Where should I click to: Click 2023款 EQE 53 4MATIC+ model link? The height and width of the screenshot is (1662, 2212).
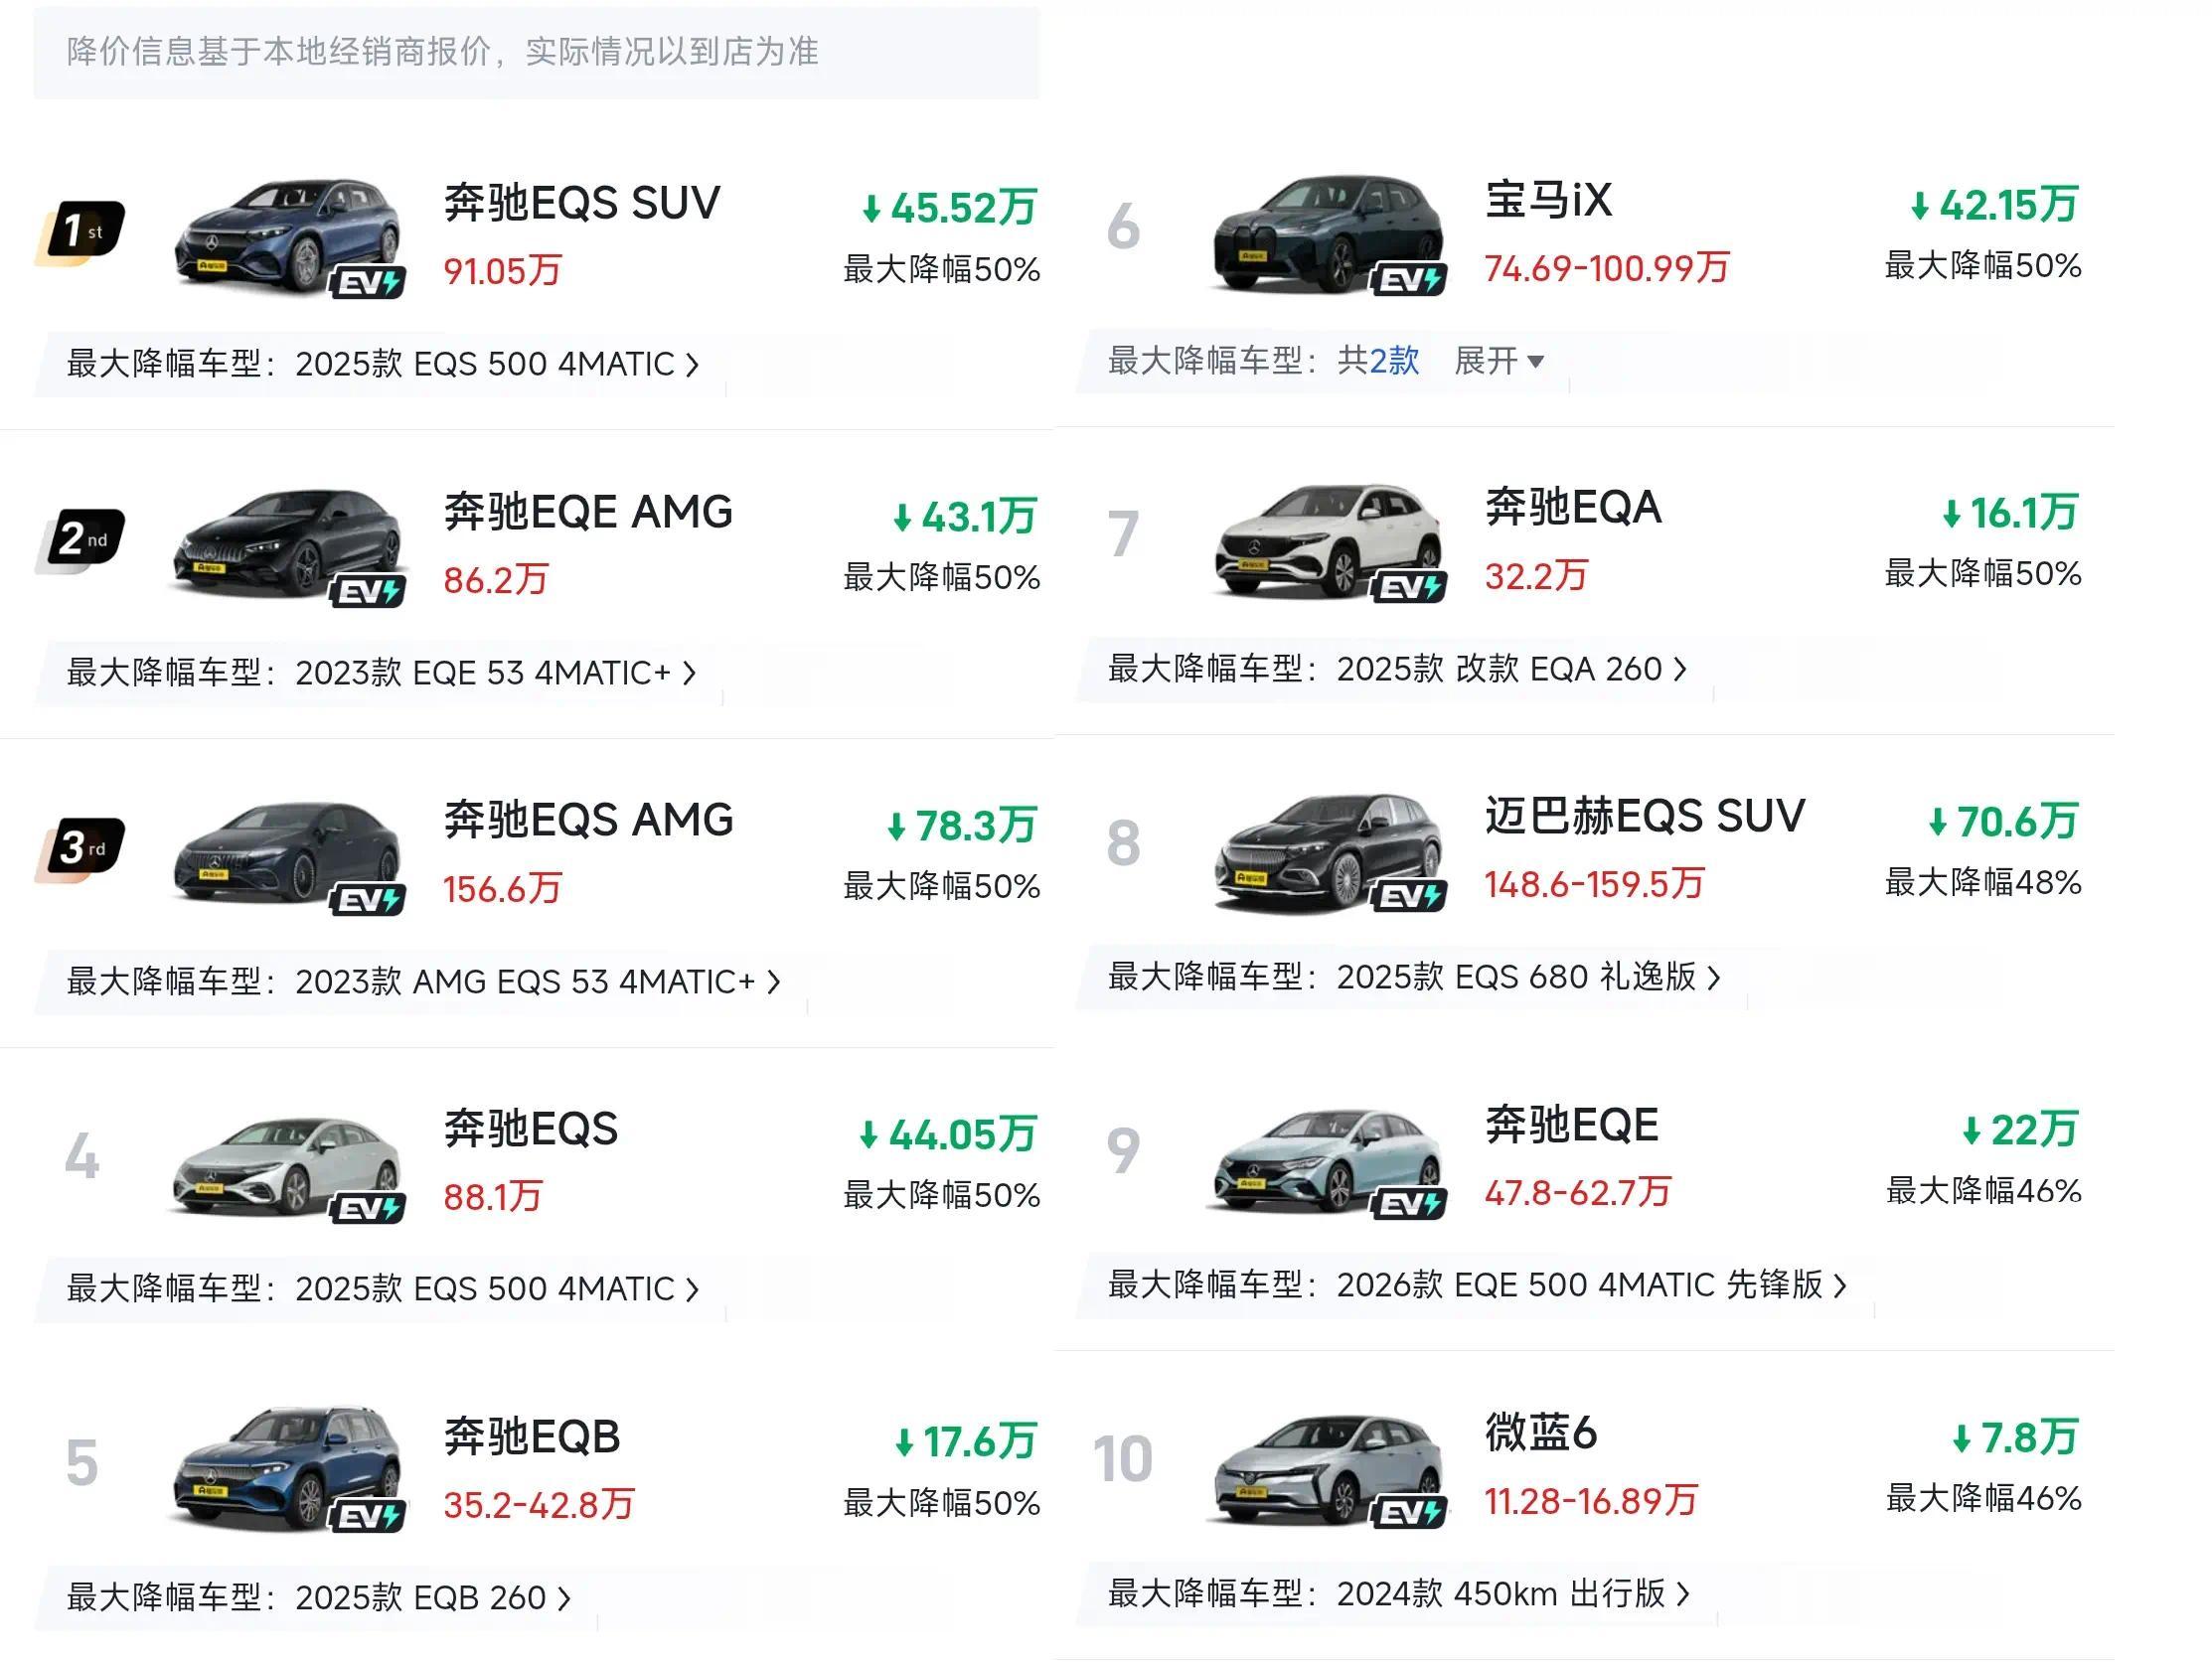[483, 673]
